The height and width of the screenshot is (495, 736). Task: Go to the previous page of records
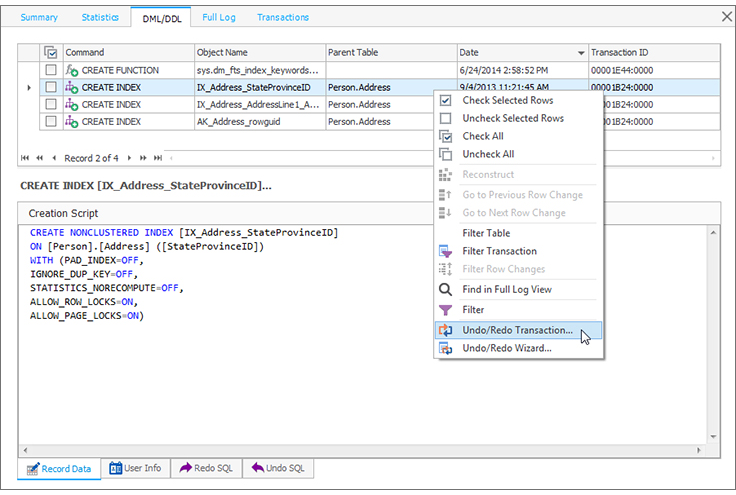[x=40, y=158]
